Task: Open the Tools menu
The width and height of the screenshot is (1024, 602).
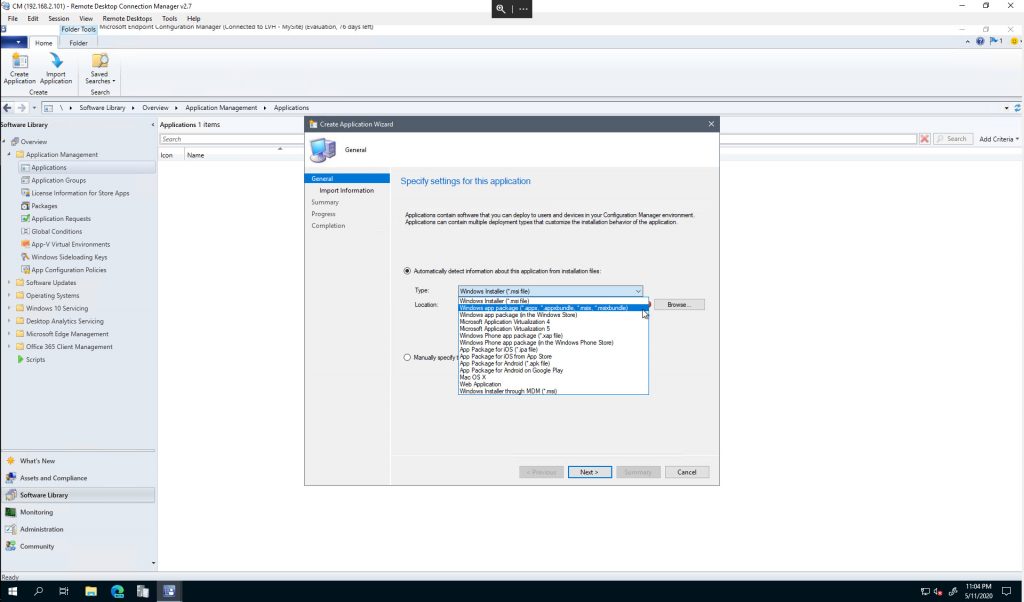Action: (x=169, y=19)
